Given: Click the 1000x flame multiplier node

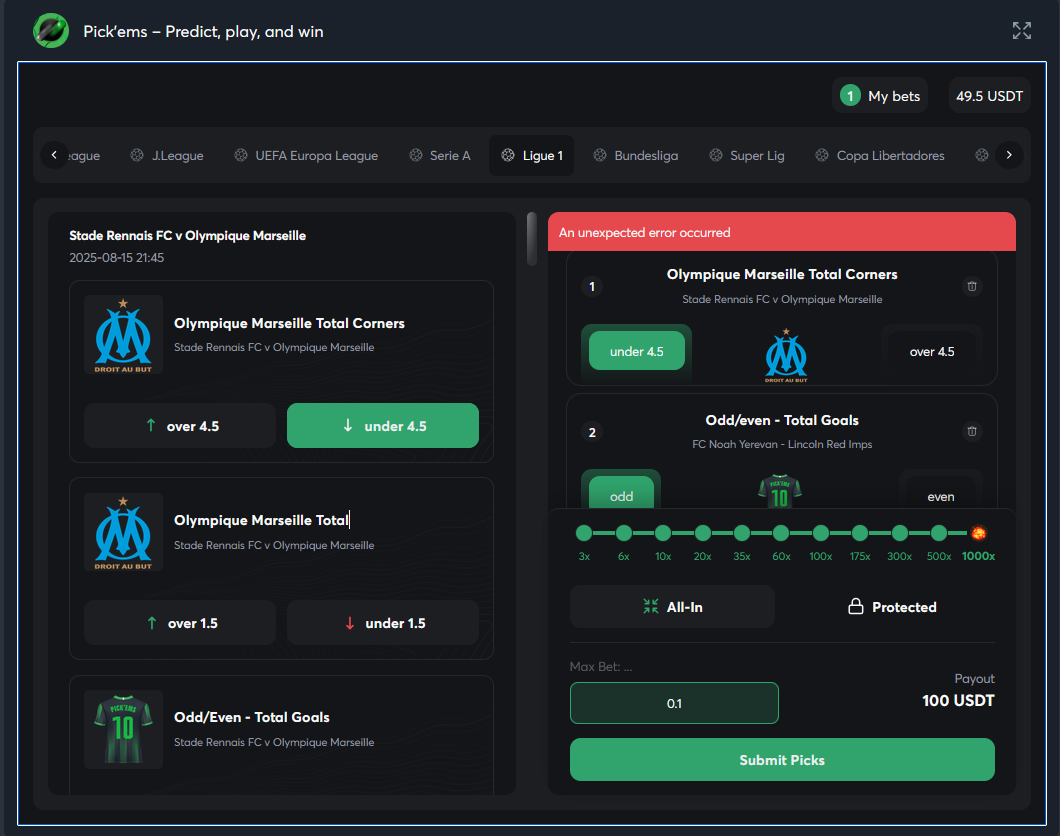Looking at the screenshot, I should pyautogui.click(x=978, y=533).
